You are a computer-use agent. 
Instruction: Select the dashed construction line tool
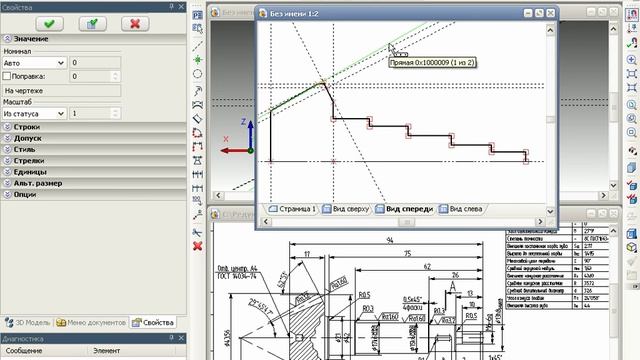(x=198, y=45)
